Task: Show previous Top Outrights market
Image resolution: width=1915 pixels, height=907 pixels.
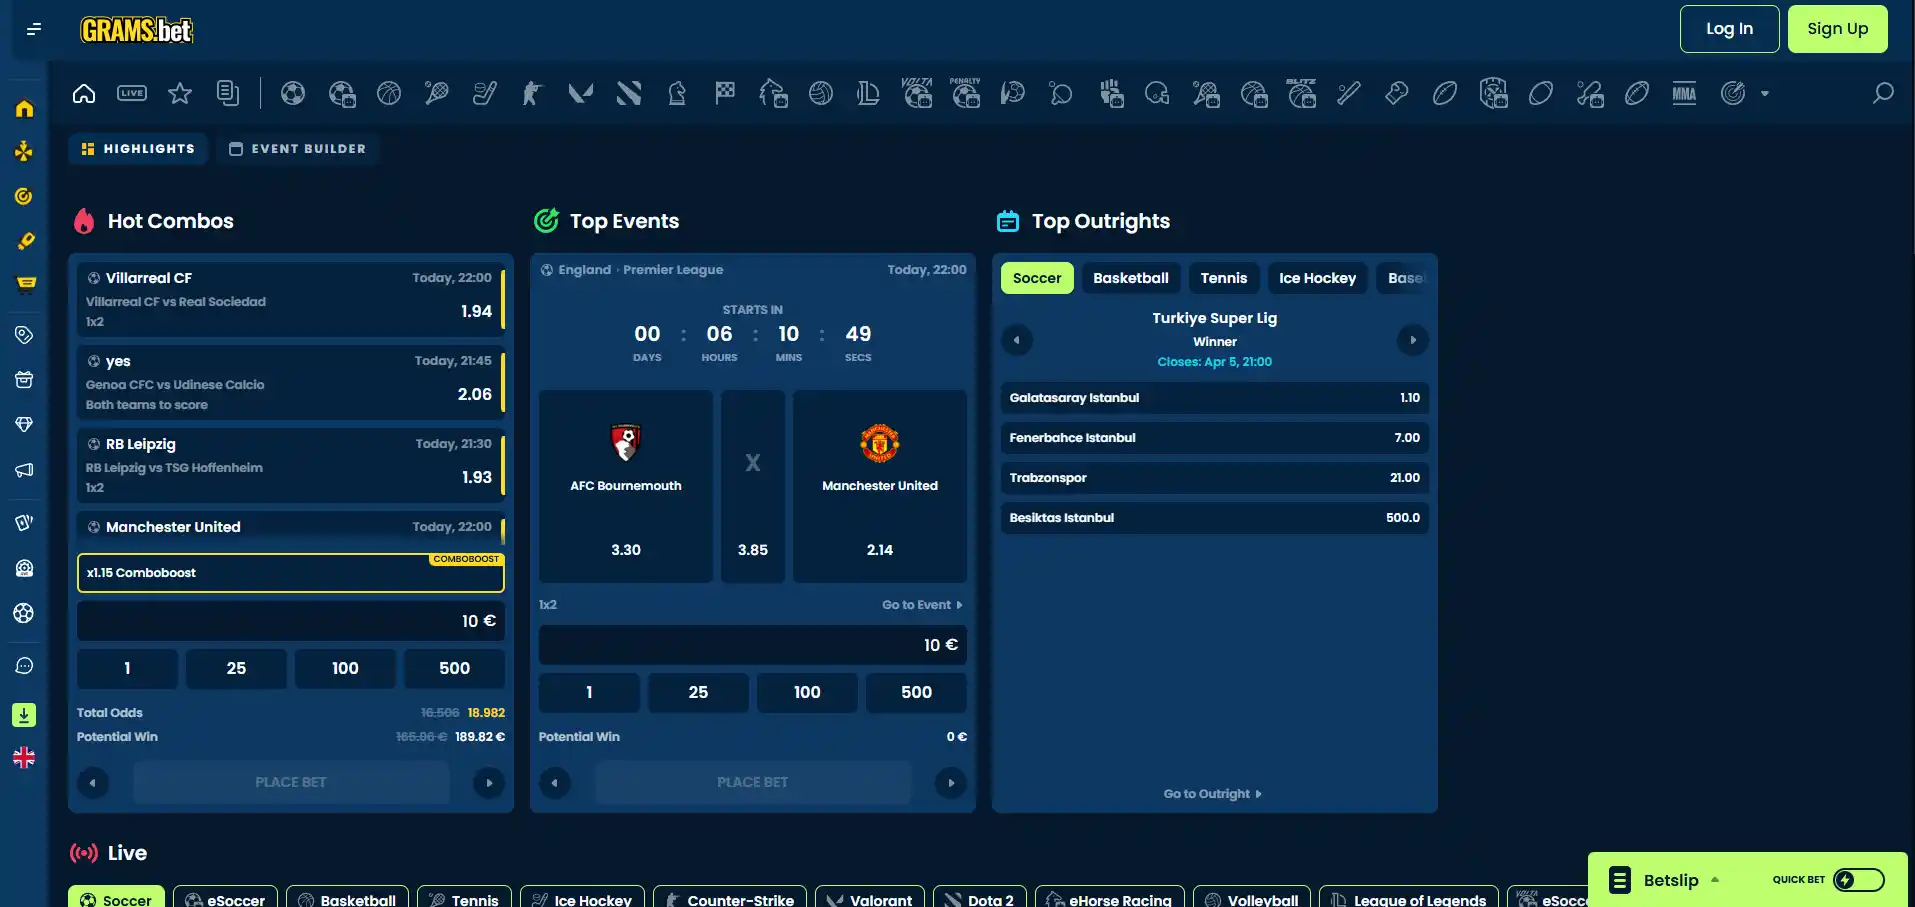Action: [1017, 340]
